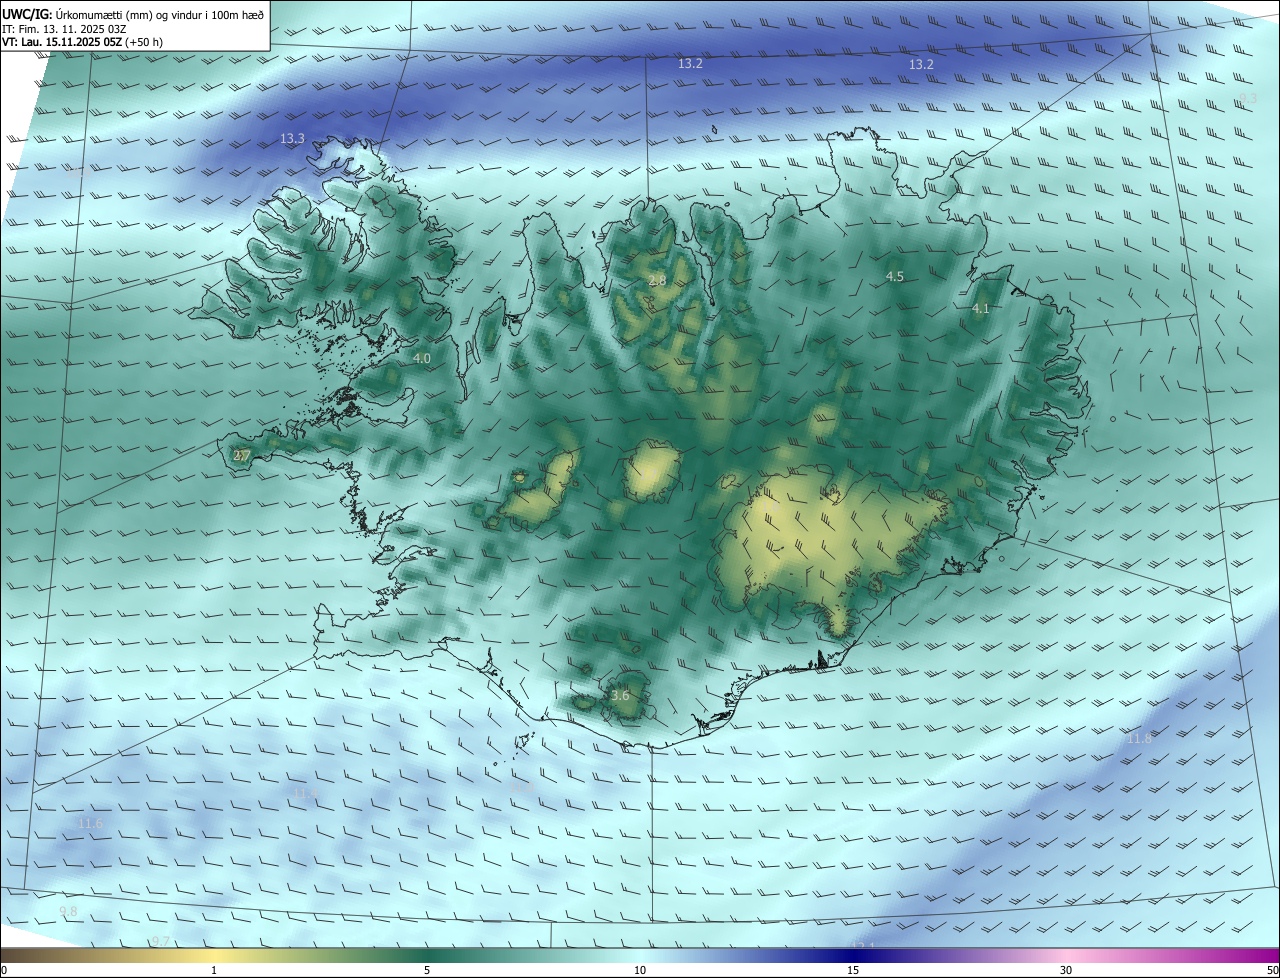Click the 9.7 value label above the color scale
This screenshot has width=1280, height=978.
(160, 941)
